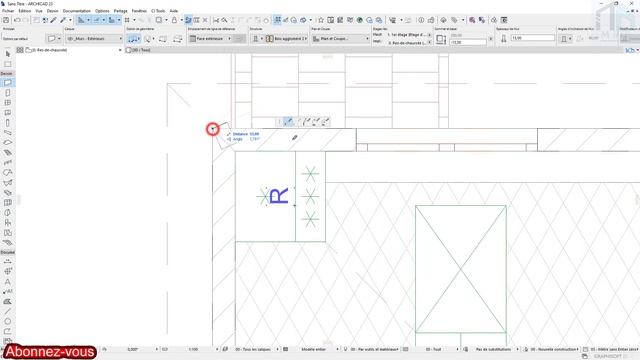This screenshot has width=640, height=360.
Task: Click the Distance value in the tracker
Action: click(254, 134)
